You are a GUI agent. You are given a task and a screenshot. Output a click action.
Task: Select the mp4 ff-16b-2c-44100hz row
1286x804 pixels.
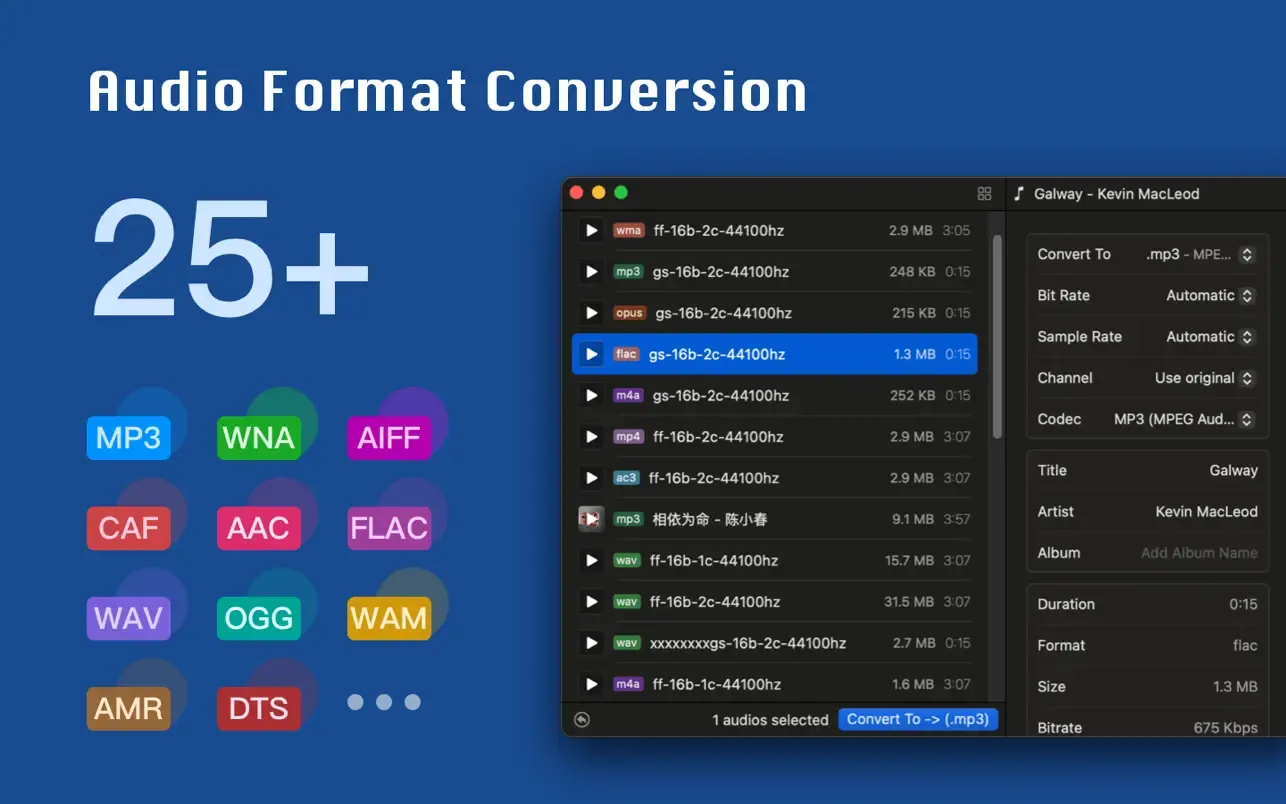click(790, 436)
